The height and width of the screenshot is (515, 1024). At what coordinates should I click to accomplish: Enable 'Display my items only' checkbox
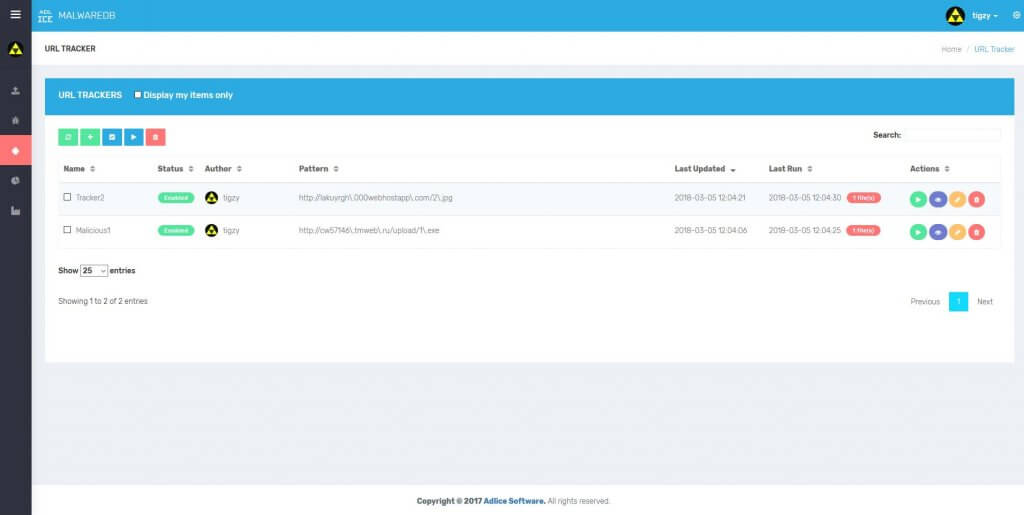point(138,95)
